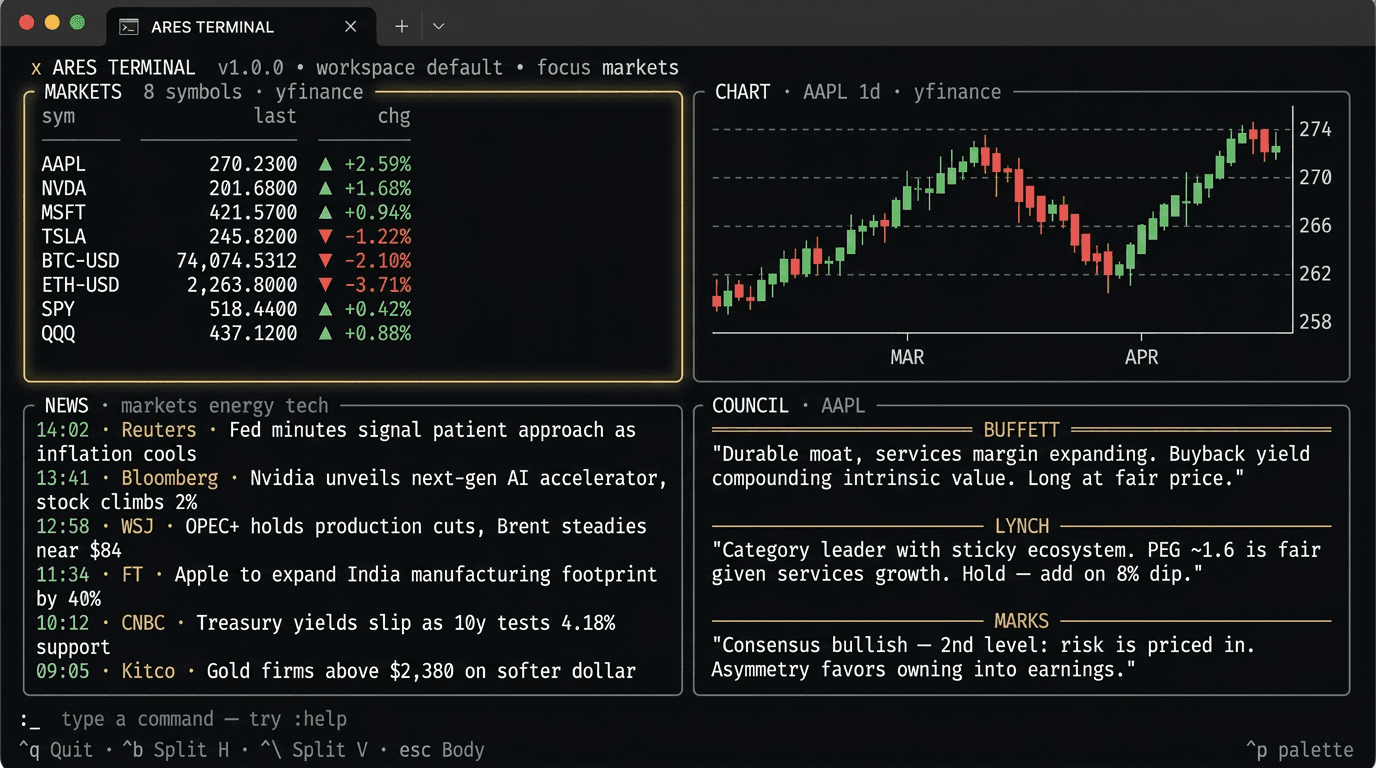Click the red down arrow beside TSLA
Image resolution: width=1376 pixels, height=768 pixels.
325,237
